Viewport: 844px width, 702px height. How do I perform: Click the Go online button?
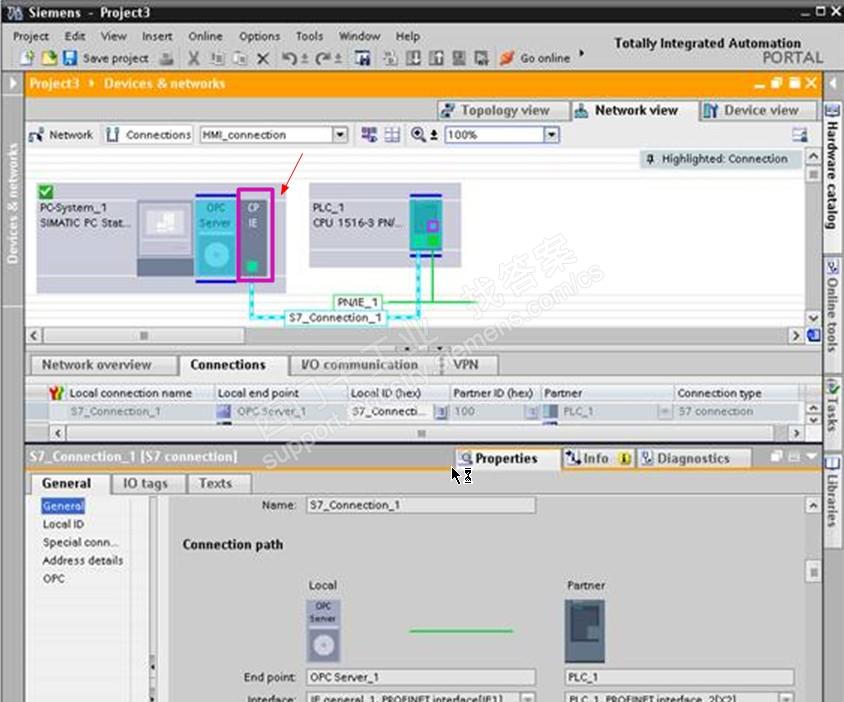[535, 58]
